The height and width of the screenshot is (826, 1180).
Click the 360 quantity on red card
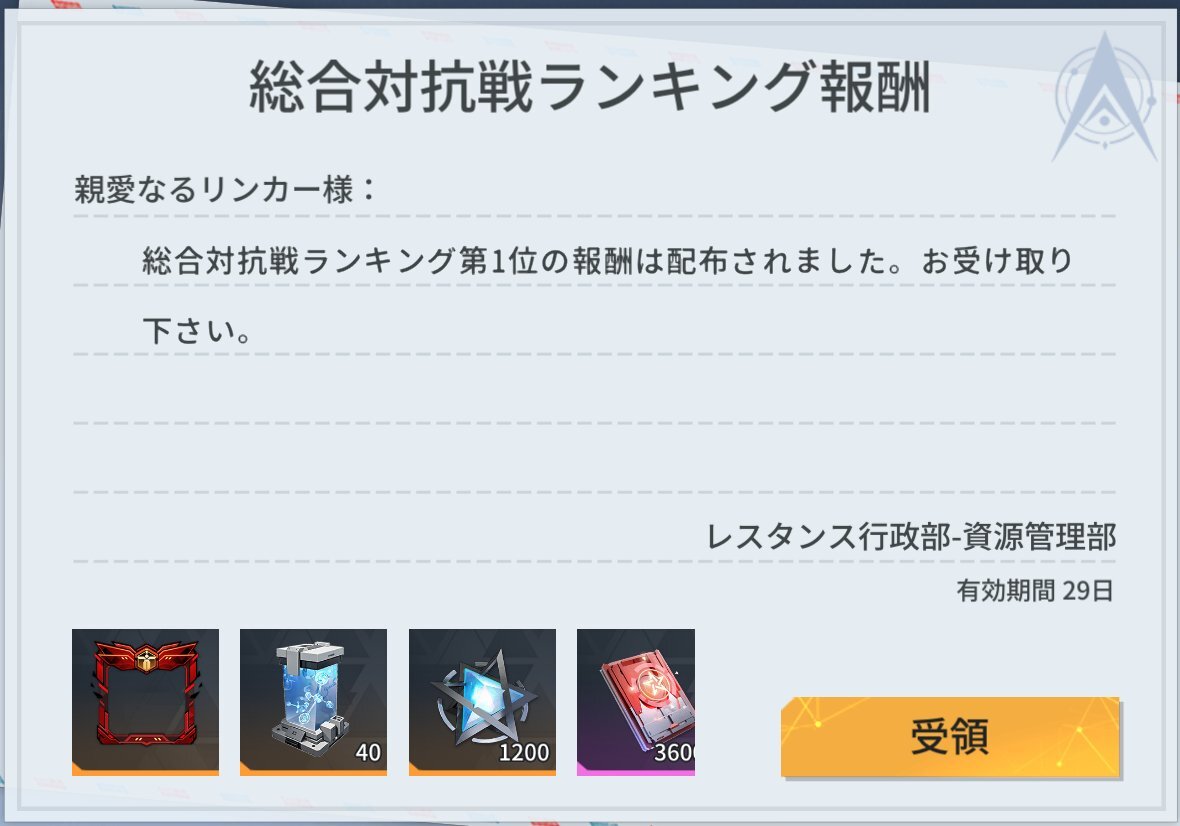pos(674,752)
